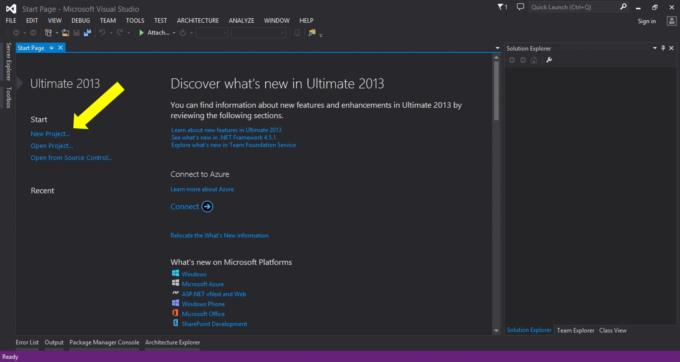Toggle the pin on Start Page tab

(x=51, y=48)
